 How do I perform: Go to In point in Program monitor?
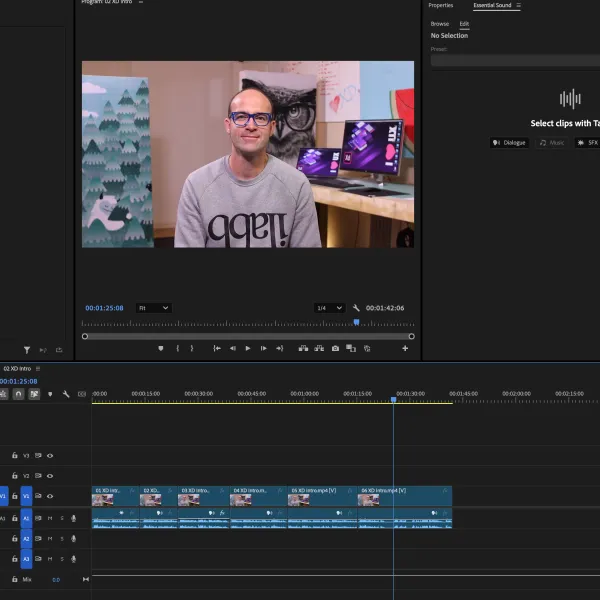[x=217, y=348]
